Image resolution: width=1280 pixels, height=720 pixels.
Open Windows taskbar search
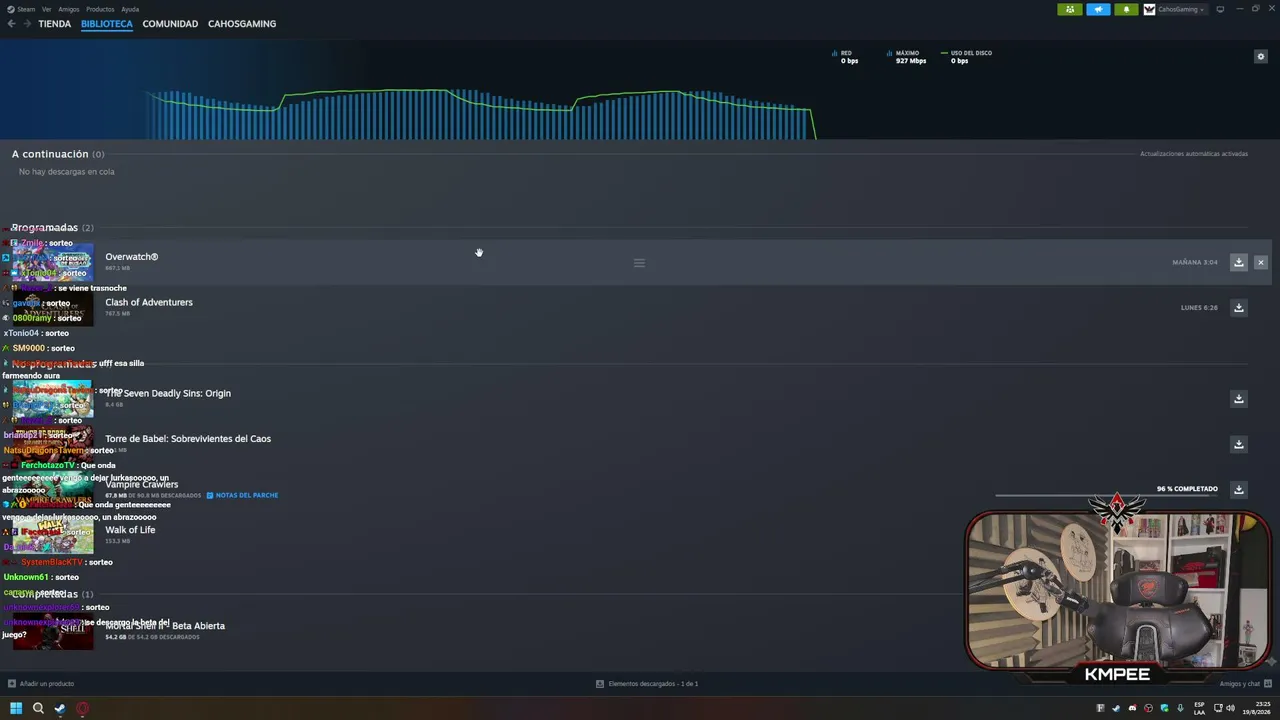[38, 708]
